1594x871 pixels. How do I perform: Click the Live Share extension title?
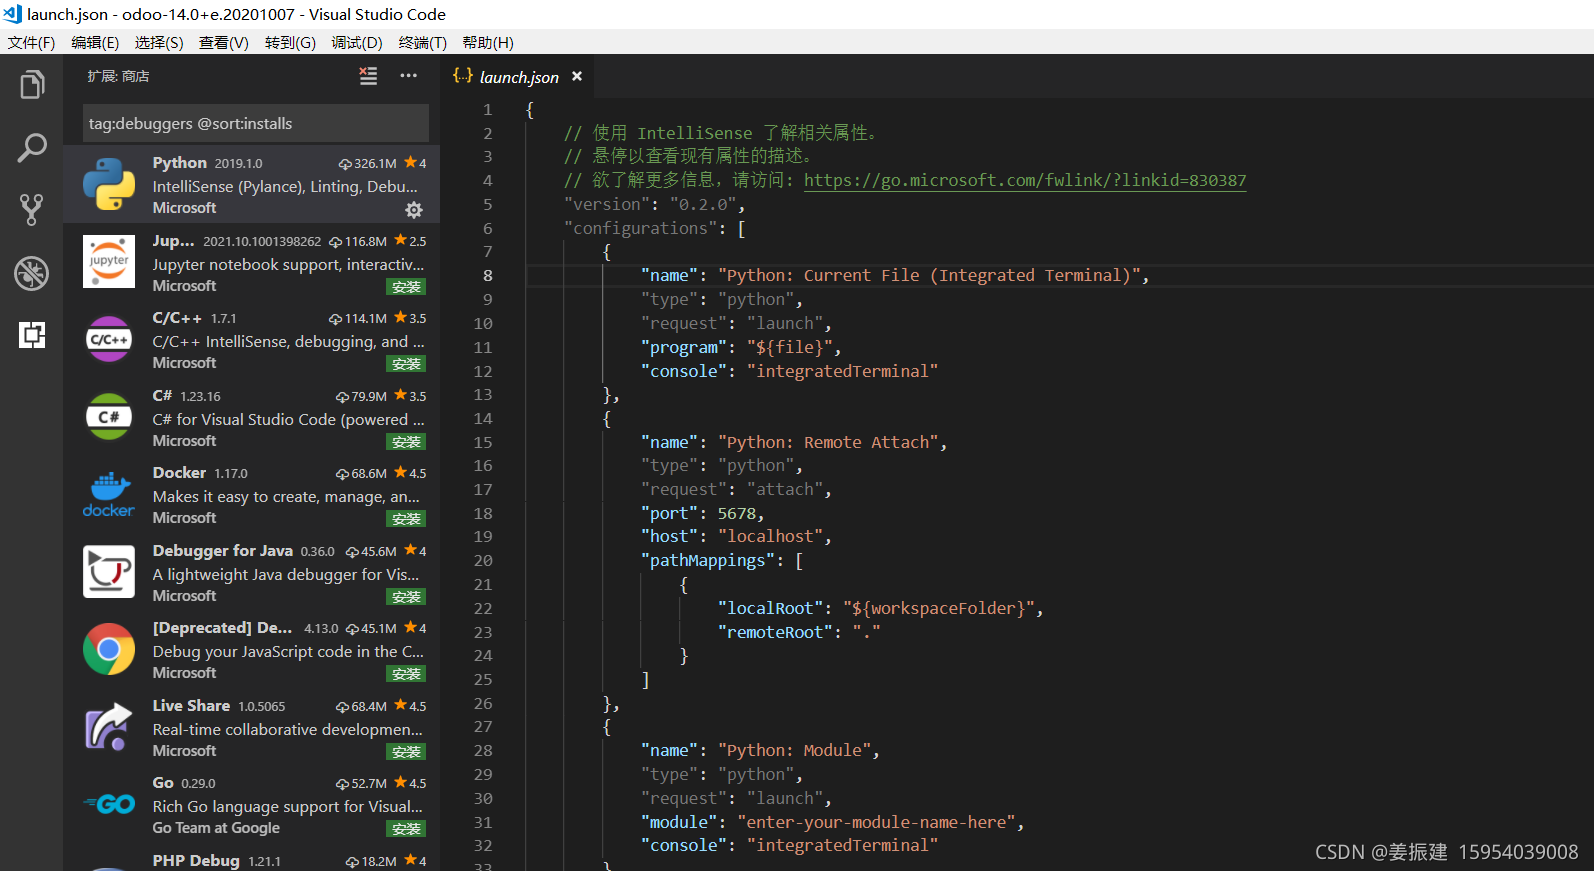pyautogui.click(x=191, y=706)
